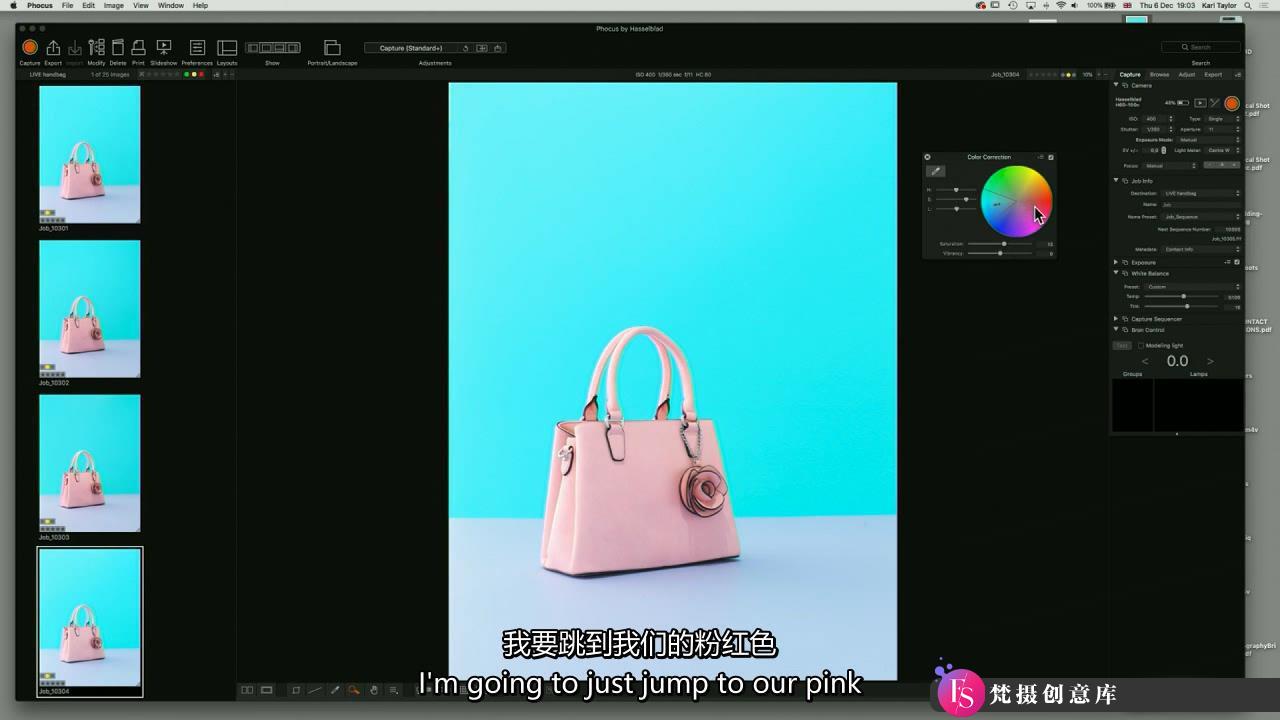Open the Destination dropdown showing LIVE handbag

1200,193
